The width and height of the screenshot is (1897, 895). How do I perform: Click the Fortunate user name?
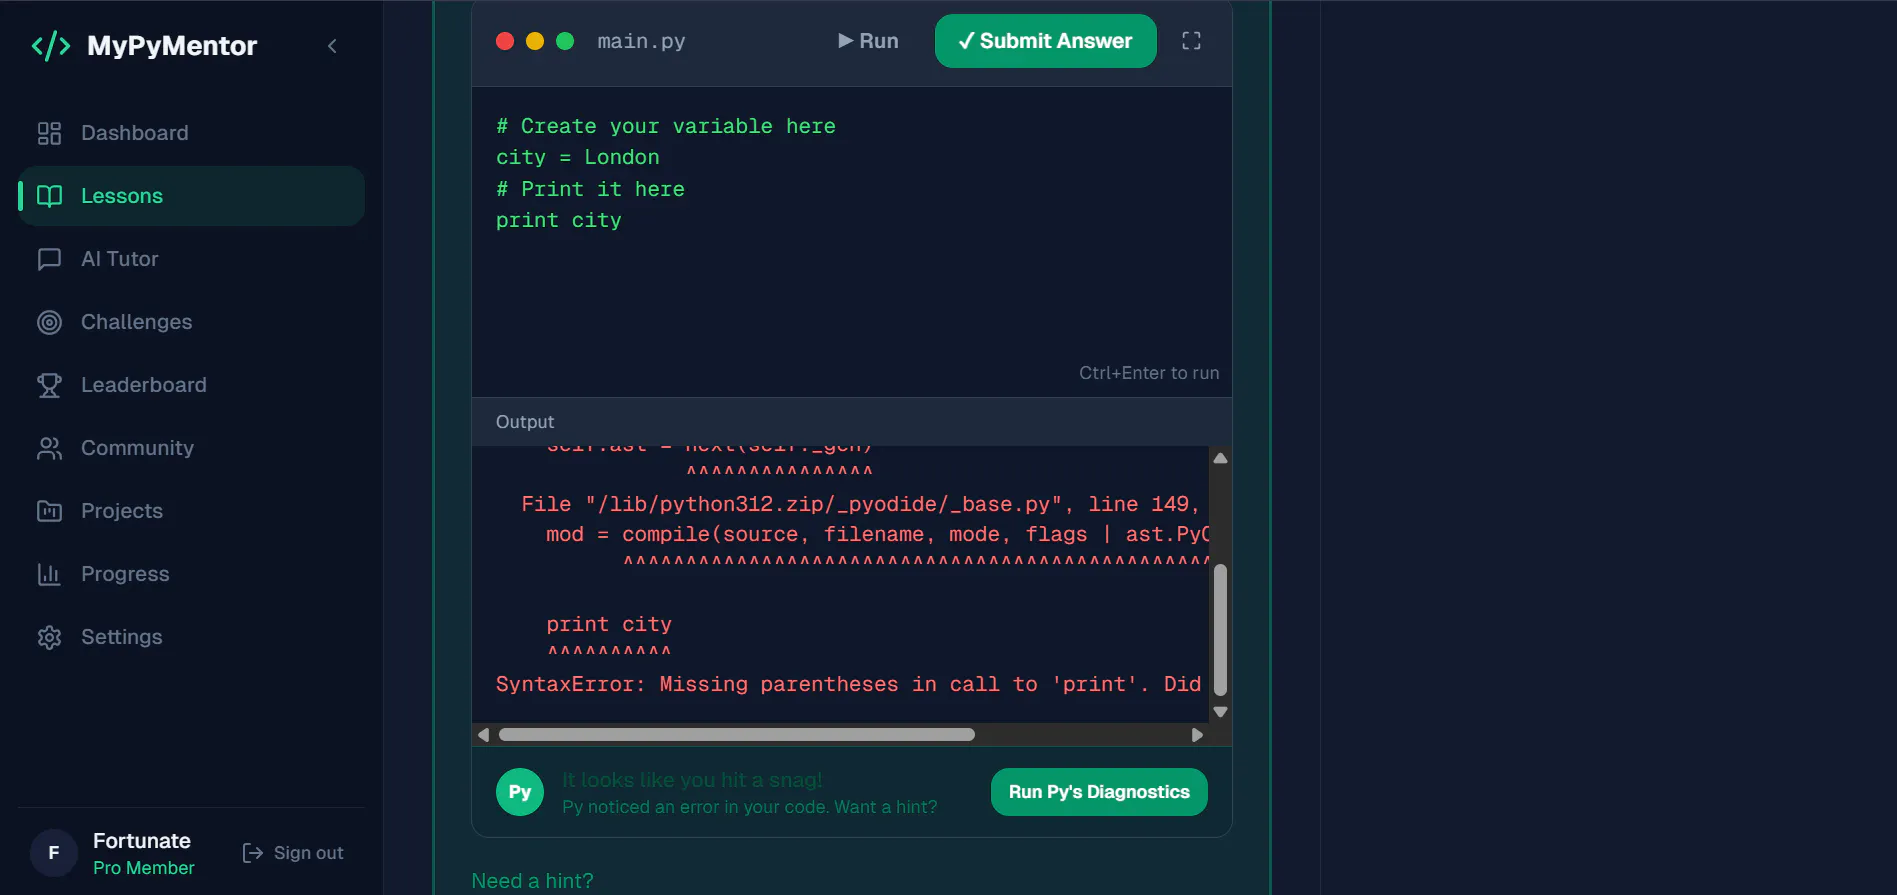[142, 841]
